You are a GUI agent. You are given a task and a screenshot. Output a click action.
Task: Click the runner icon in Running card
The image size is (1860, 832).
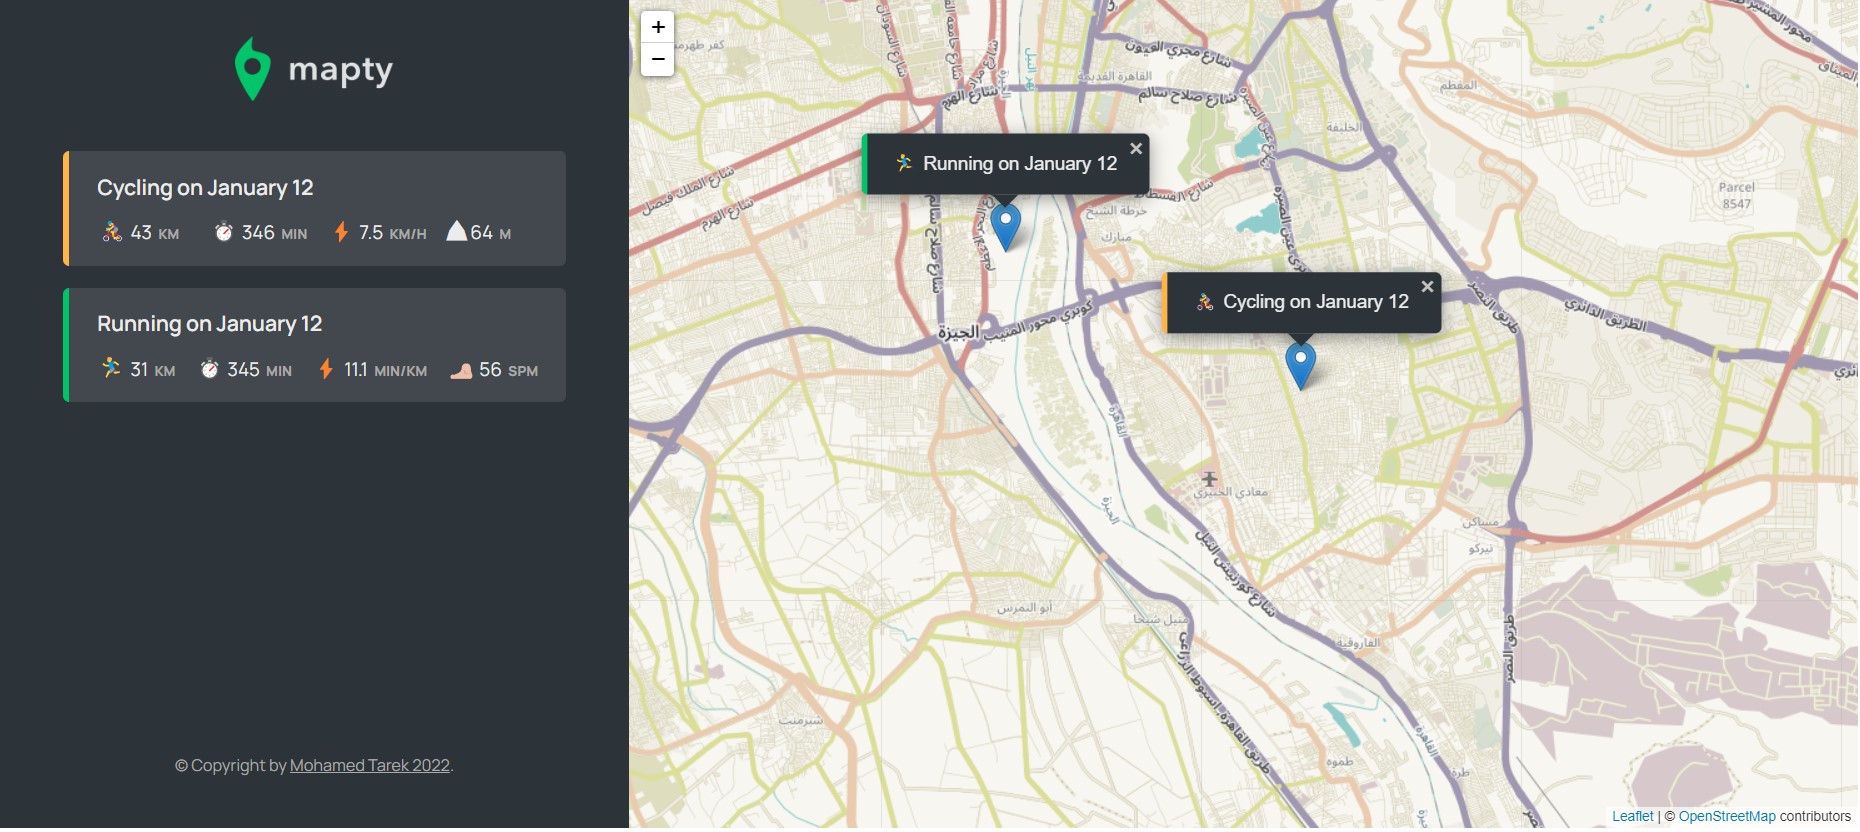111,369
